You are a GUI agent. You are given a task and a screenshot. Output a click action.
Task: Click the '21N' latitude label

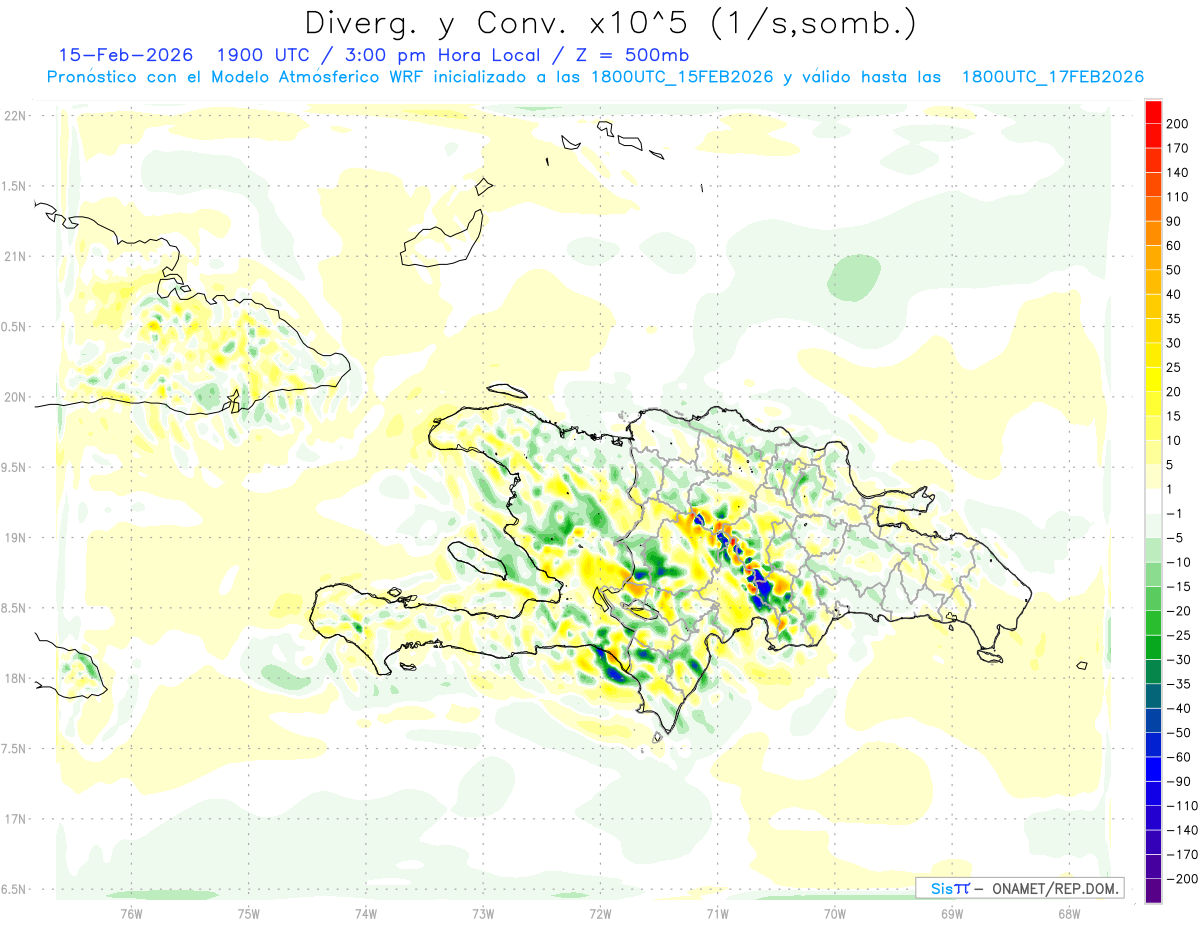(x=14, y=257)
